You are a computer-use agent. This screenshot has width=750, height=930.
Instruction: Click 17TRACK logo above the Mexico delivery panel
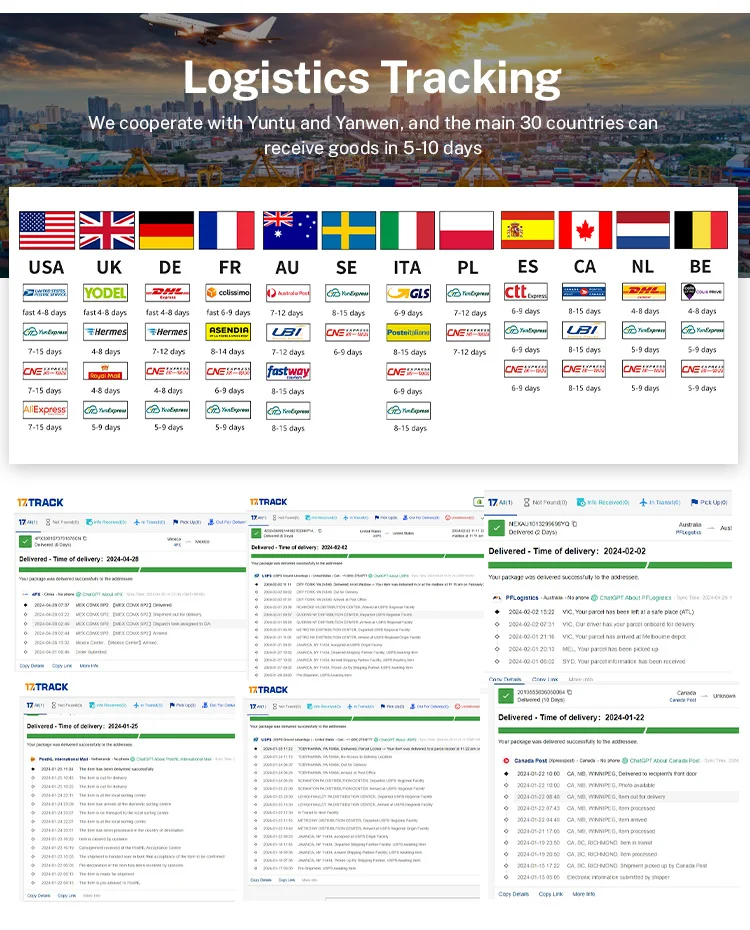pos(40,502)
